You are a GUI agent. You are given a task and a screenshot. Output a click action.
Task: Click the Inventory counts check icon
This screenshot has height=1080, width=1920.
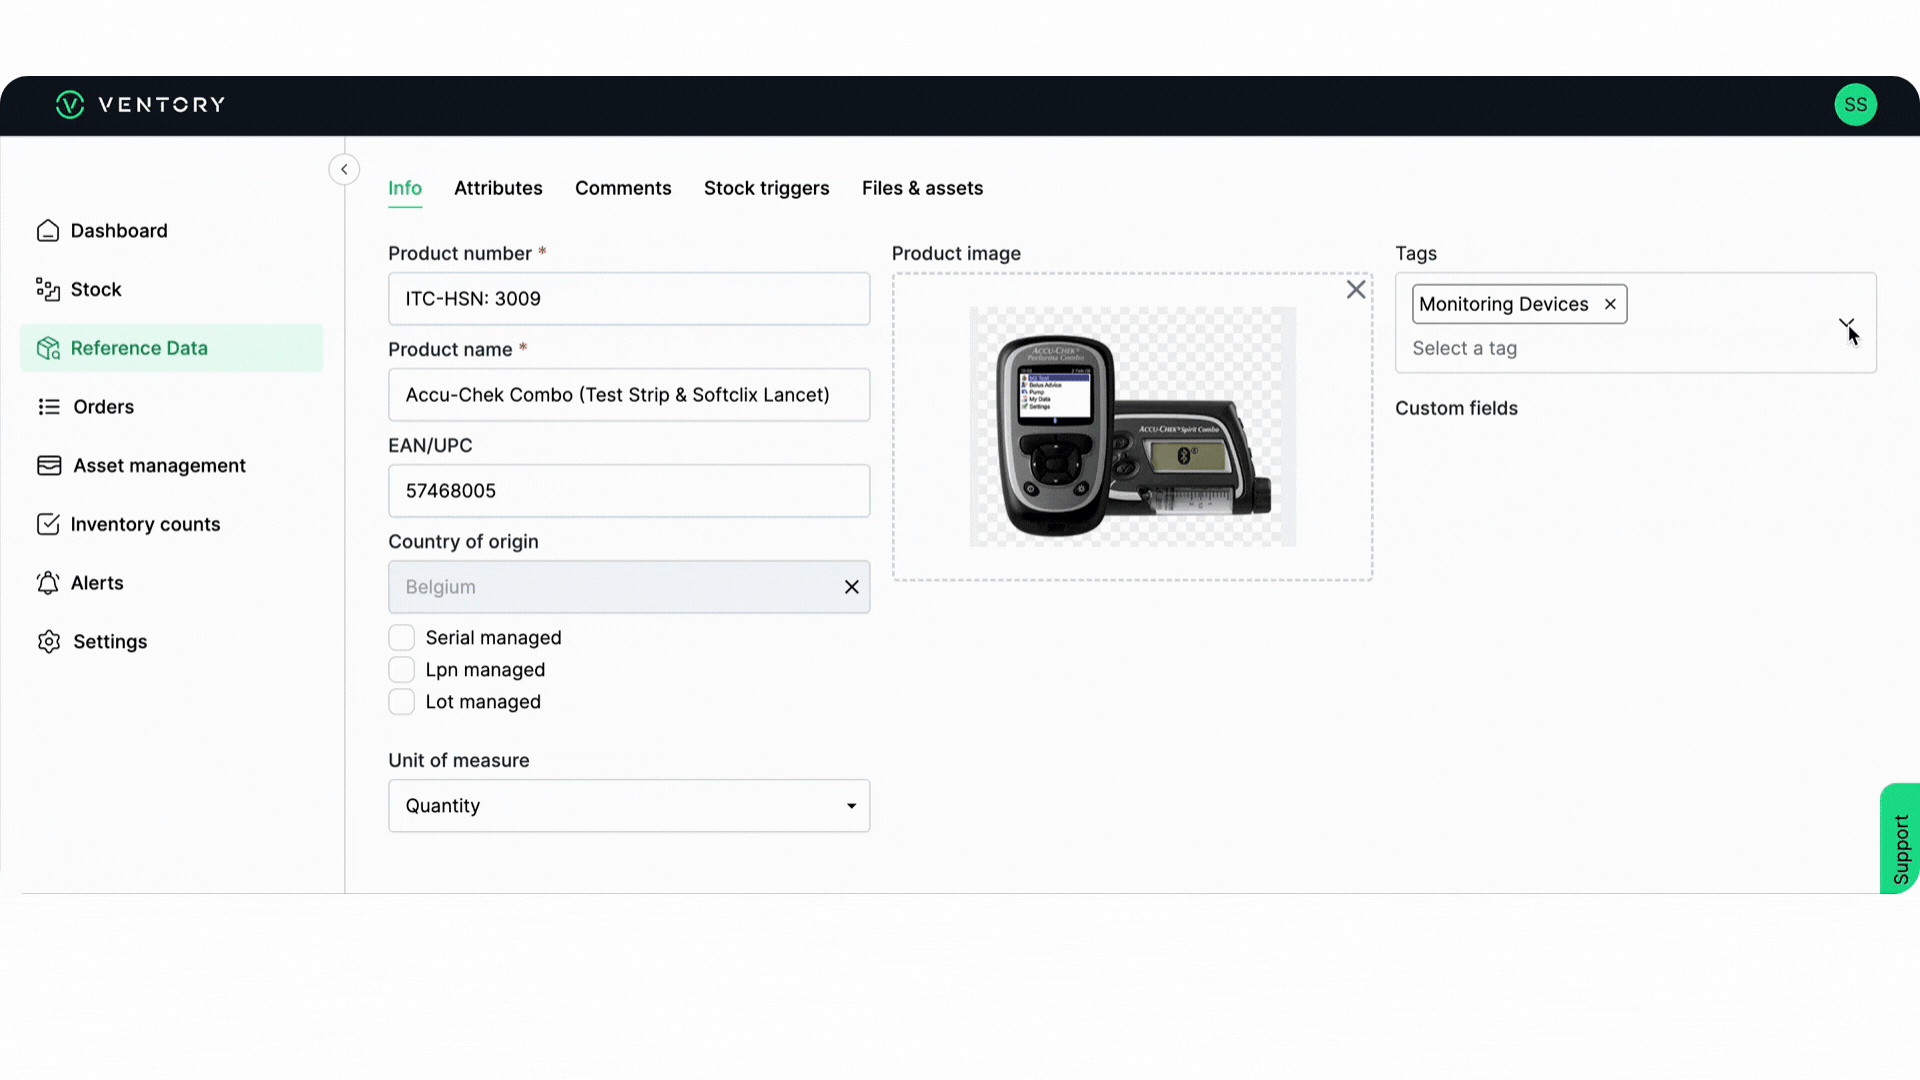pyautogui.click(x=48, y=524)
